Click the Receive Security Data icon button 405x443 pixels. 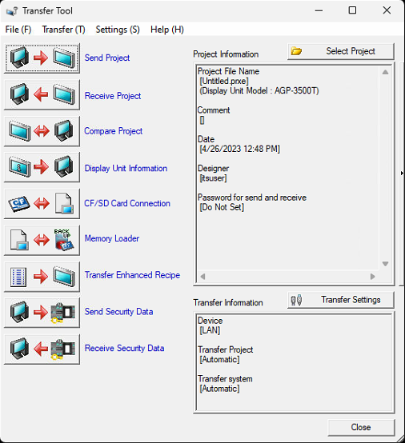42,349
